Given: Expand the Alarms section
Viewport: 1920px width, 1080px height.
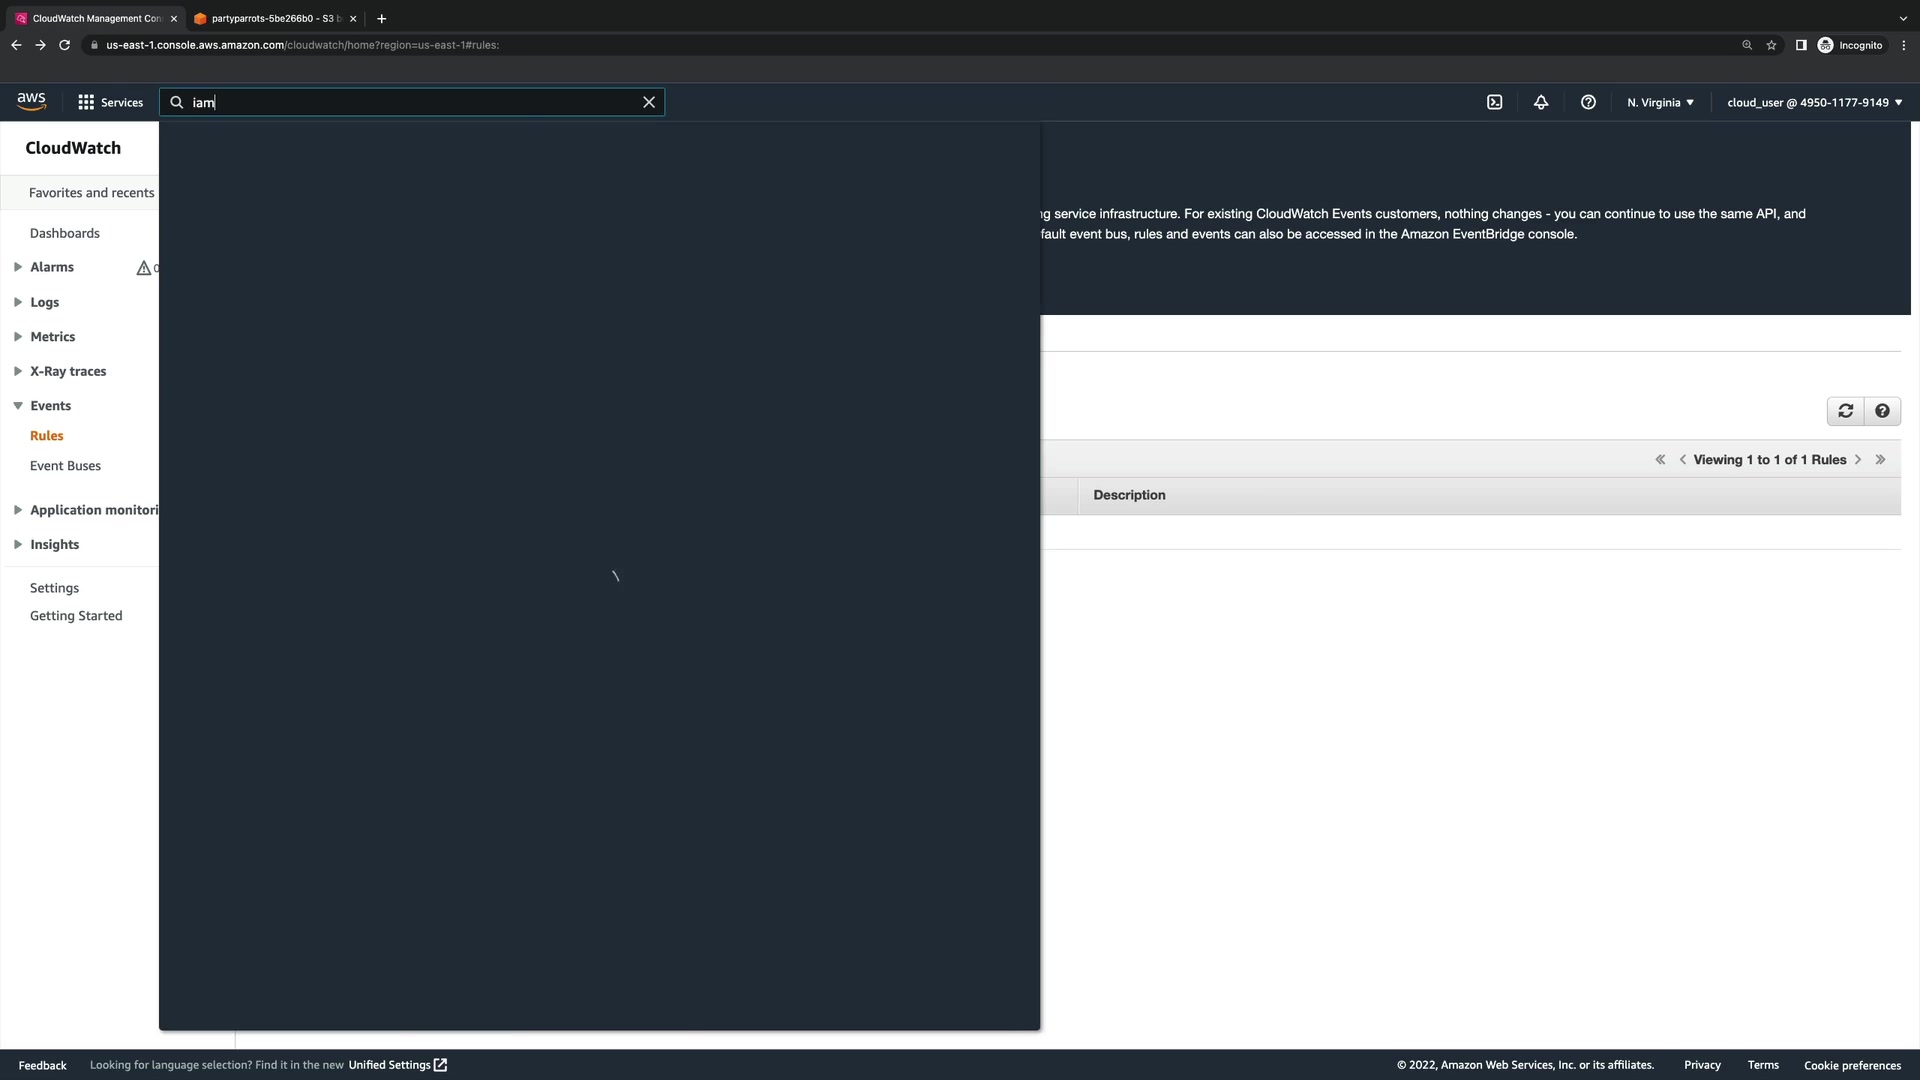Looking at the screenshot, I should (18, 267).
